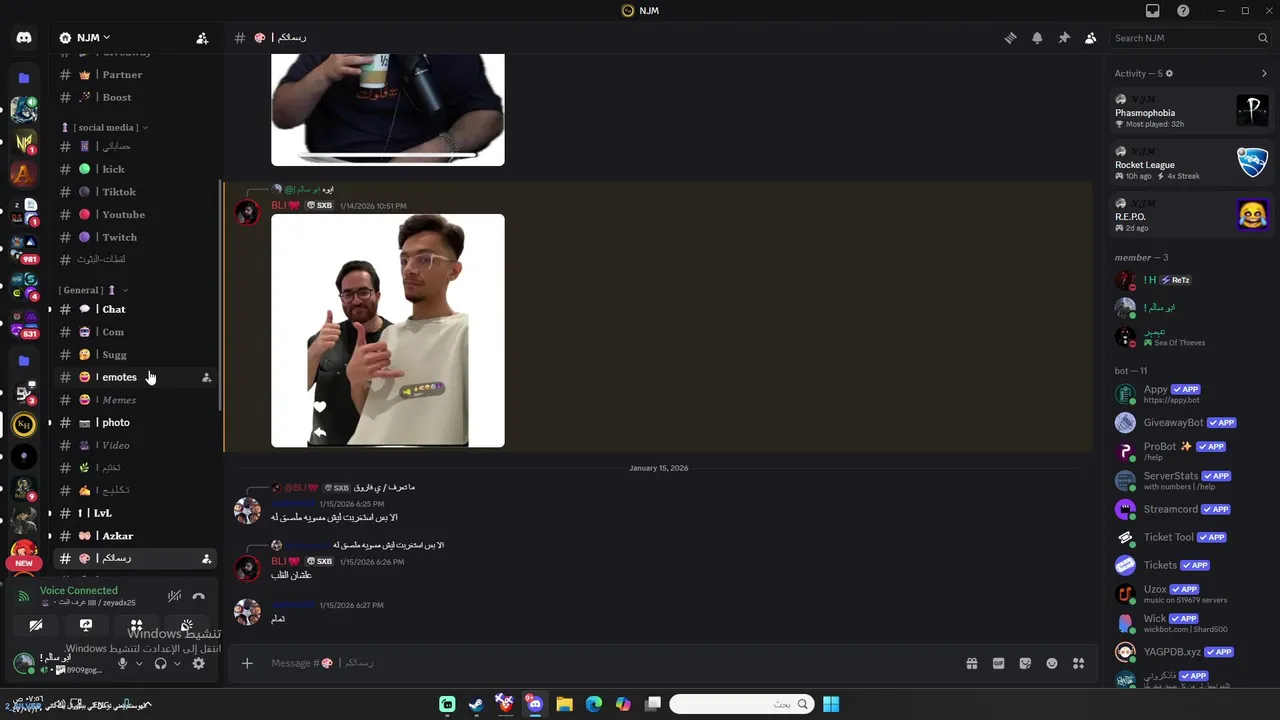Open Apps launcher in message bar
1280x720 pixels.
[x=1078, y=663]
